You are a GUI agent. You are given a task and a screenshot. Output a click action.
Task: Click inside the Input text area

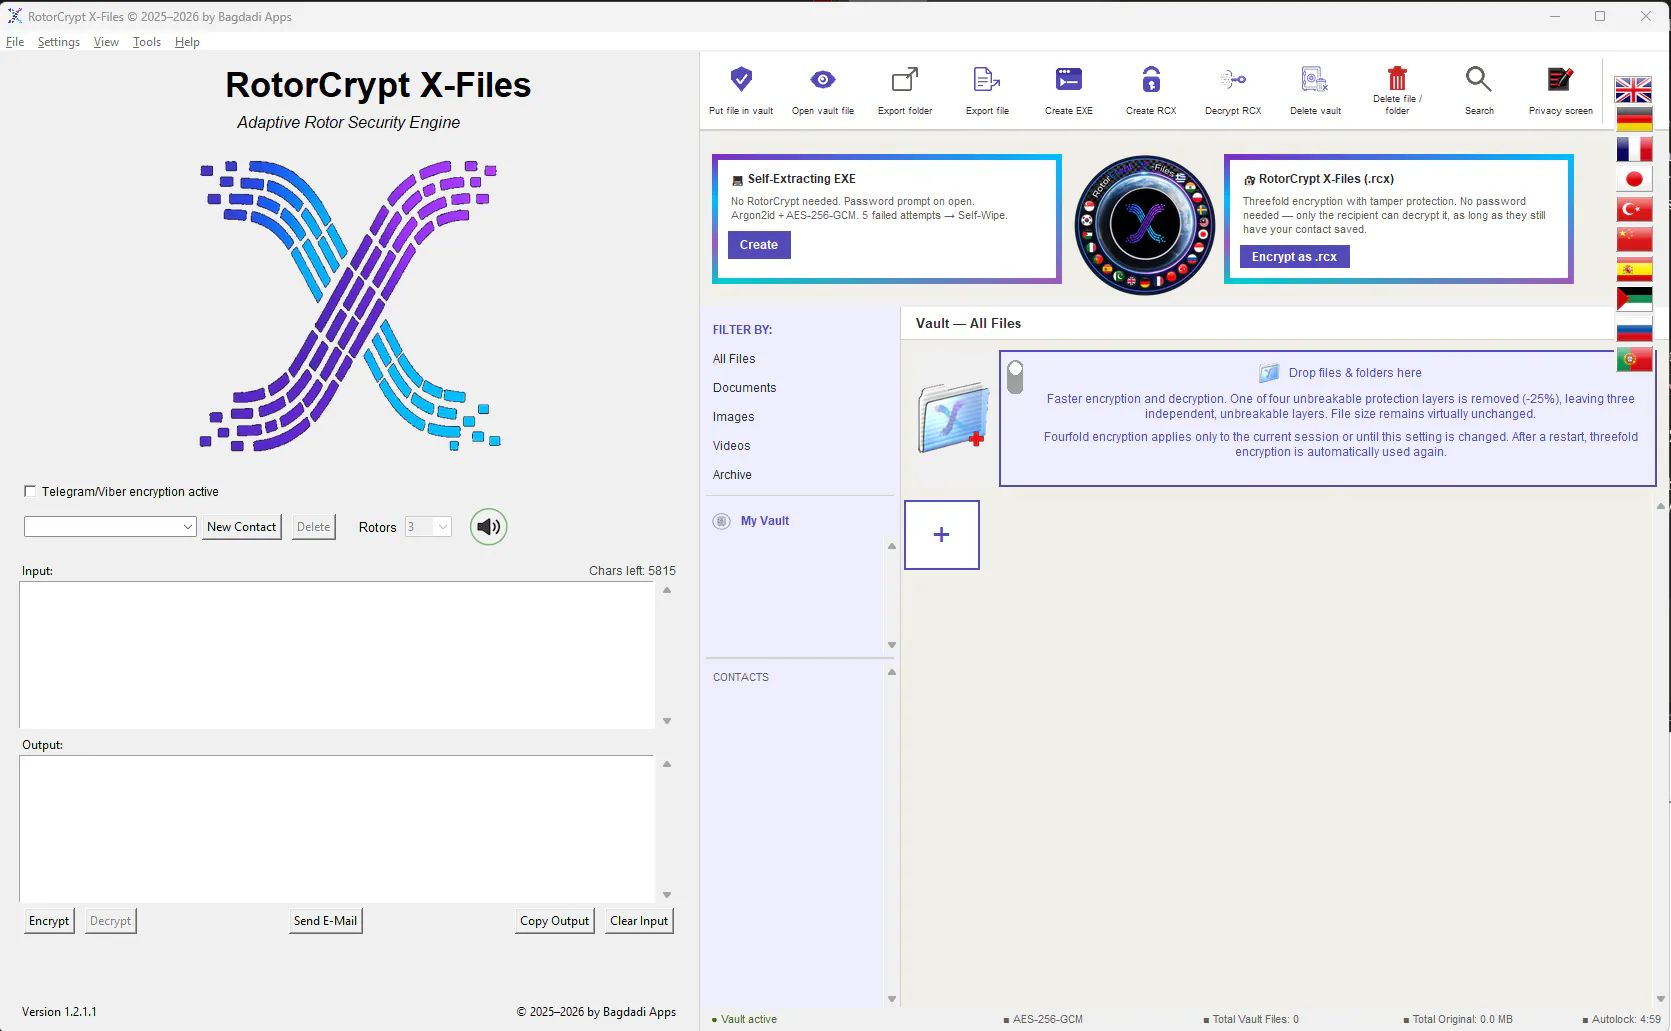[x=337, y=655]
